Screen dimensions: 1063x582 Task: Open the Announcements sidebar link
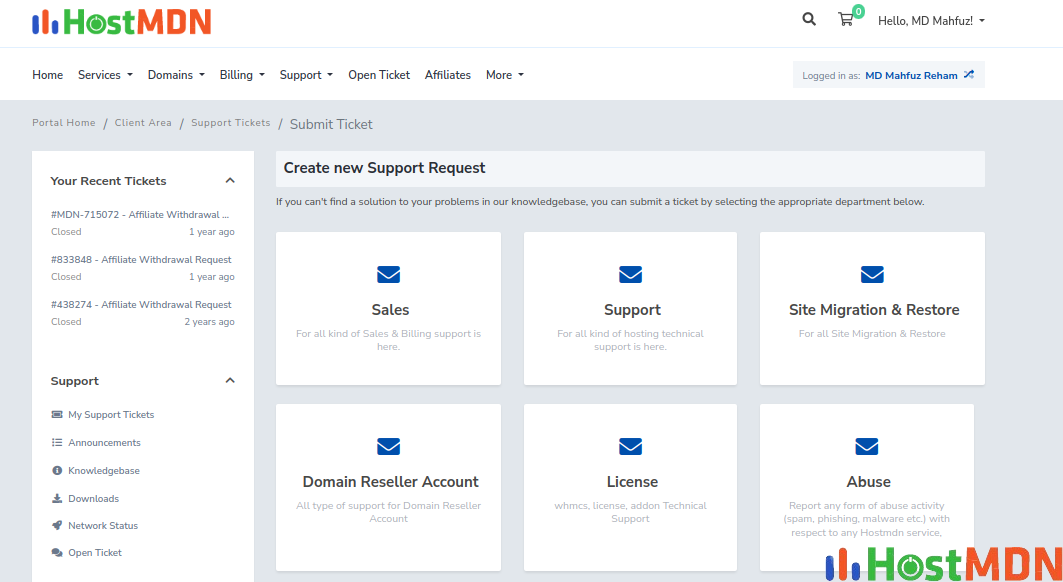tap(104, 442)
